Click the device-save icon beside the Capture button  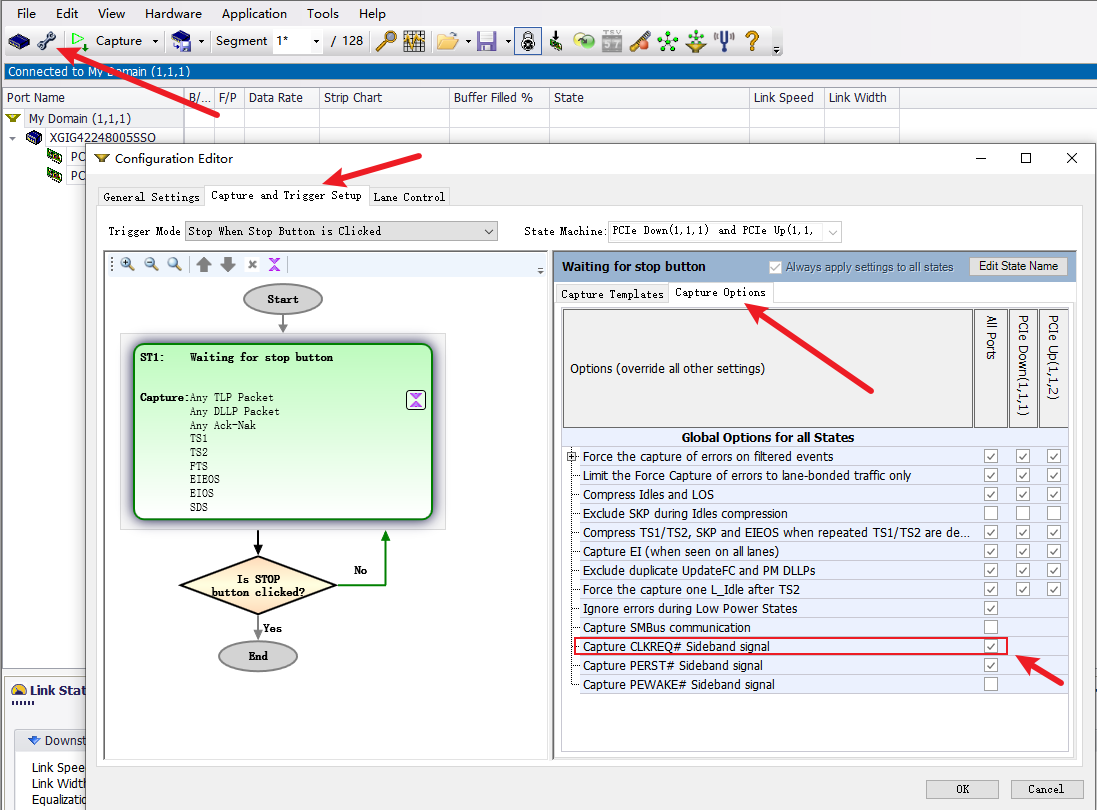pyautogui.click(x=181, y=41)
